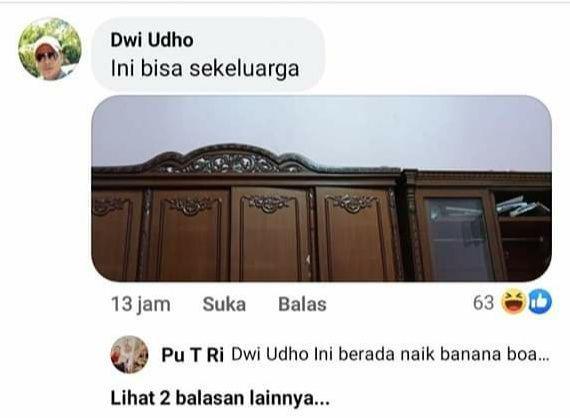Tap Balas to reply to comment
570x418 pixels.
pyautogui.click(x=302, y=304)
